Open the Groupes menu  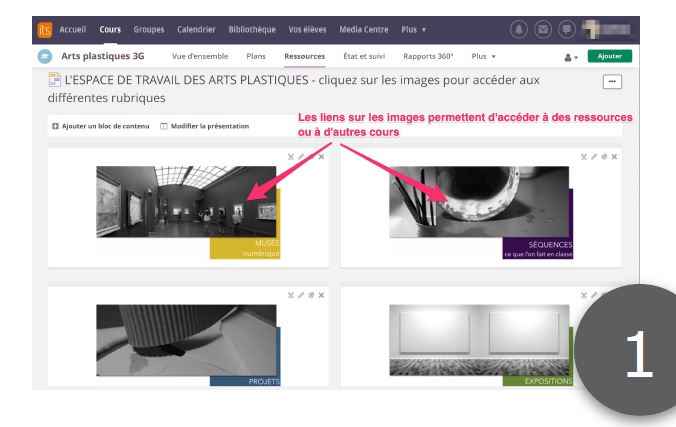pos(149,30)
